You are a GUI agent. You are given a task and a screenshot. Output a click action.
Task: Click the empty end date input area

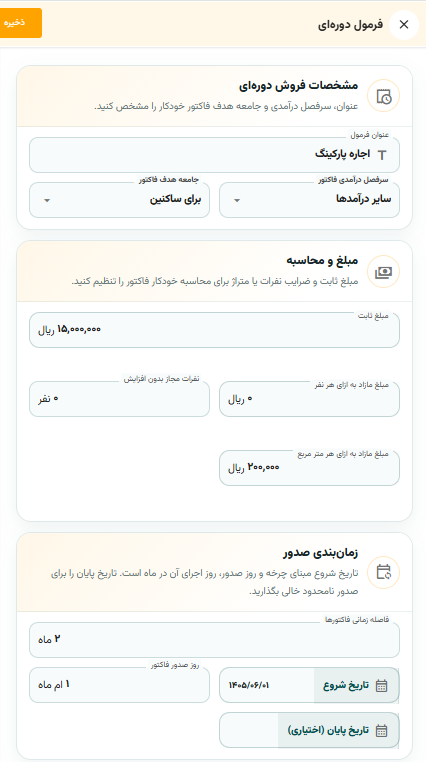pos(249,730)
